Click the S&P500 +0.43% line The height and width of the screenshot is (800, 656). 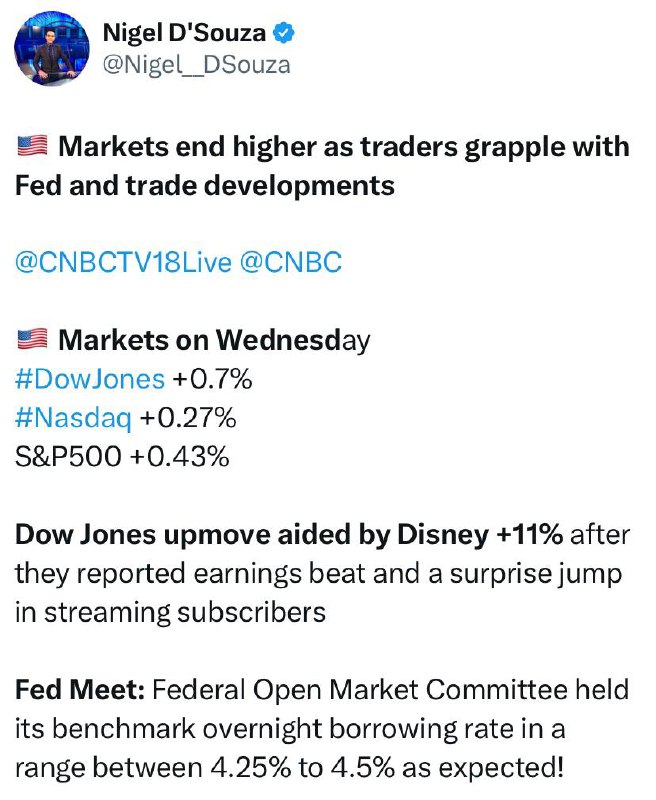pos(122,457)
